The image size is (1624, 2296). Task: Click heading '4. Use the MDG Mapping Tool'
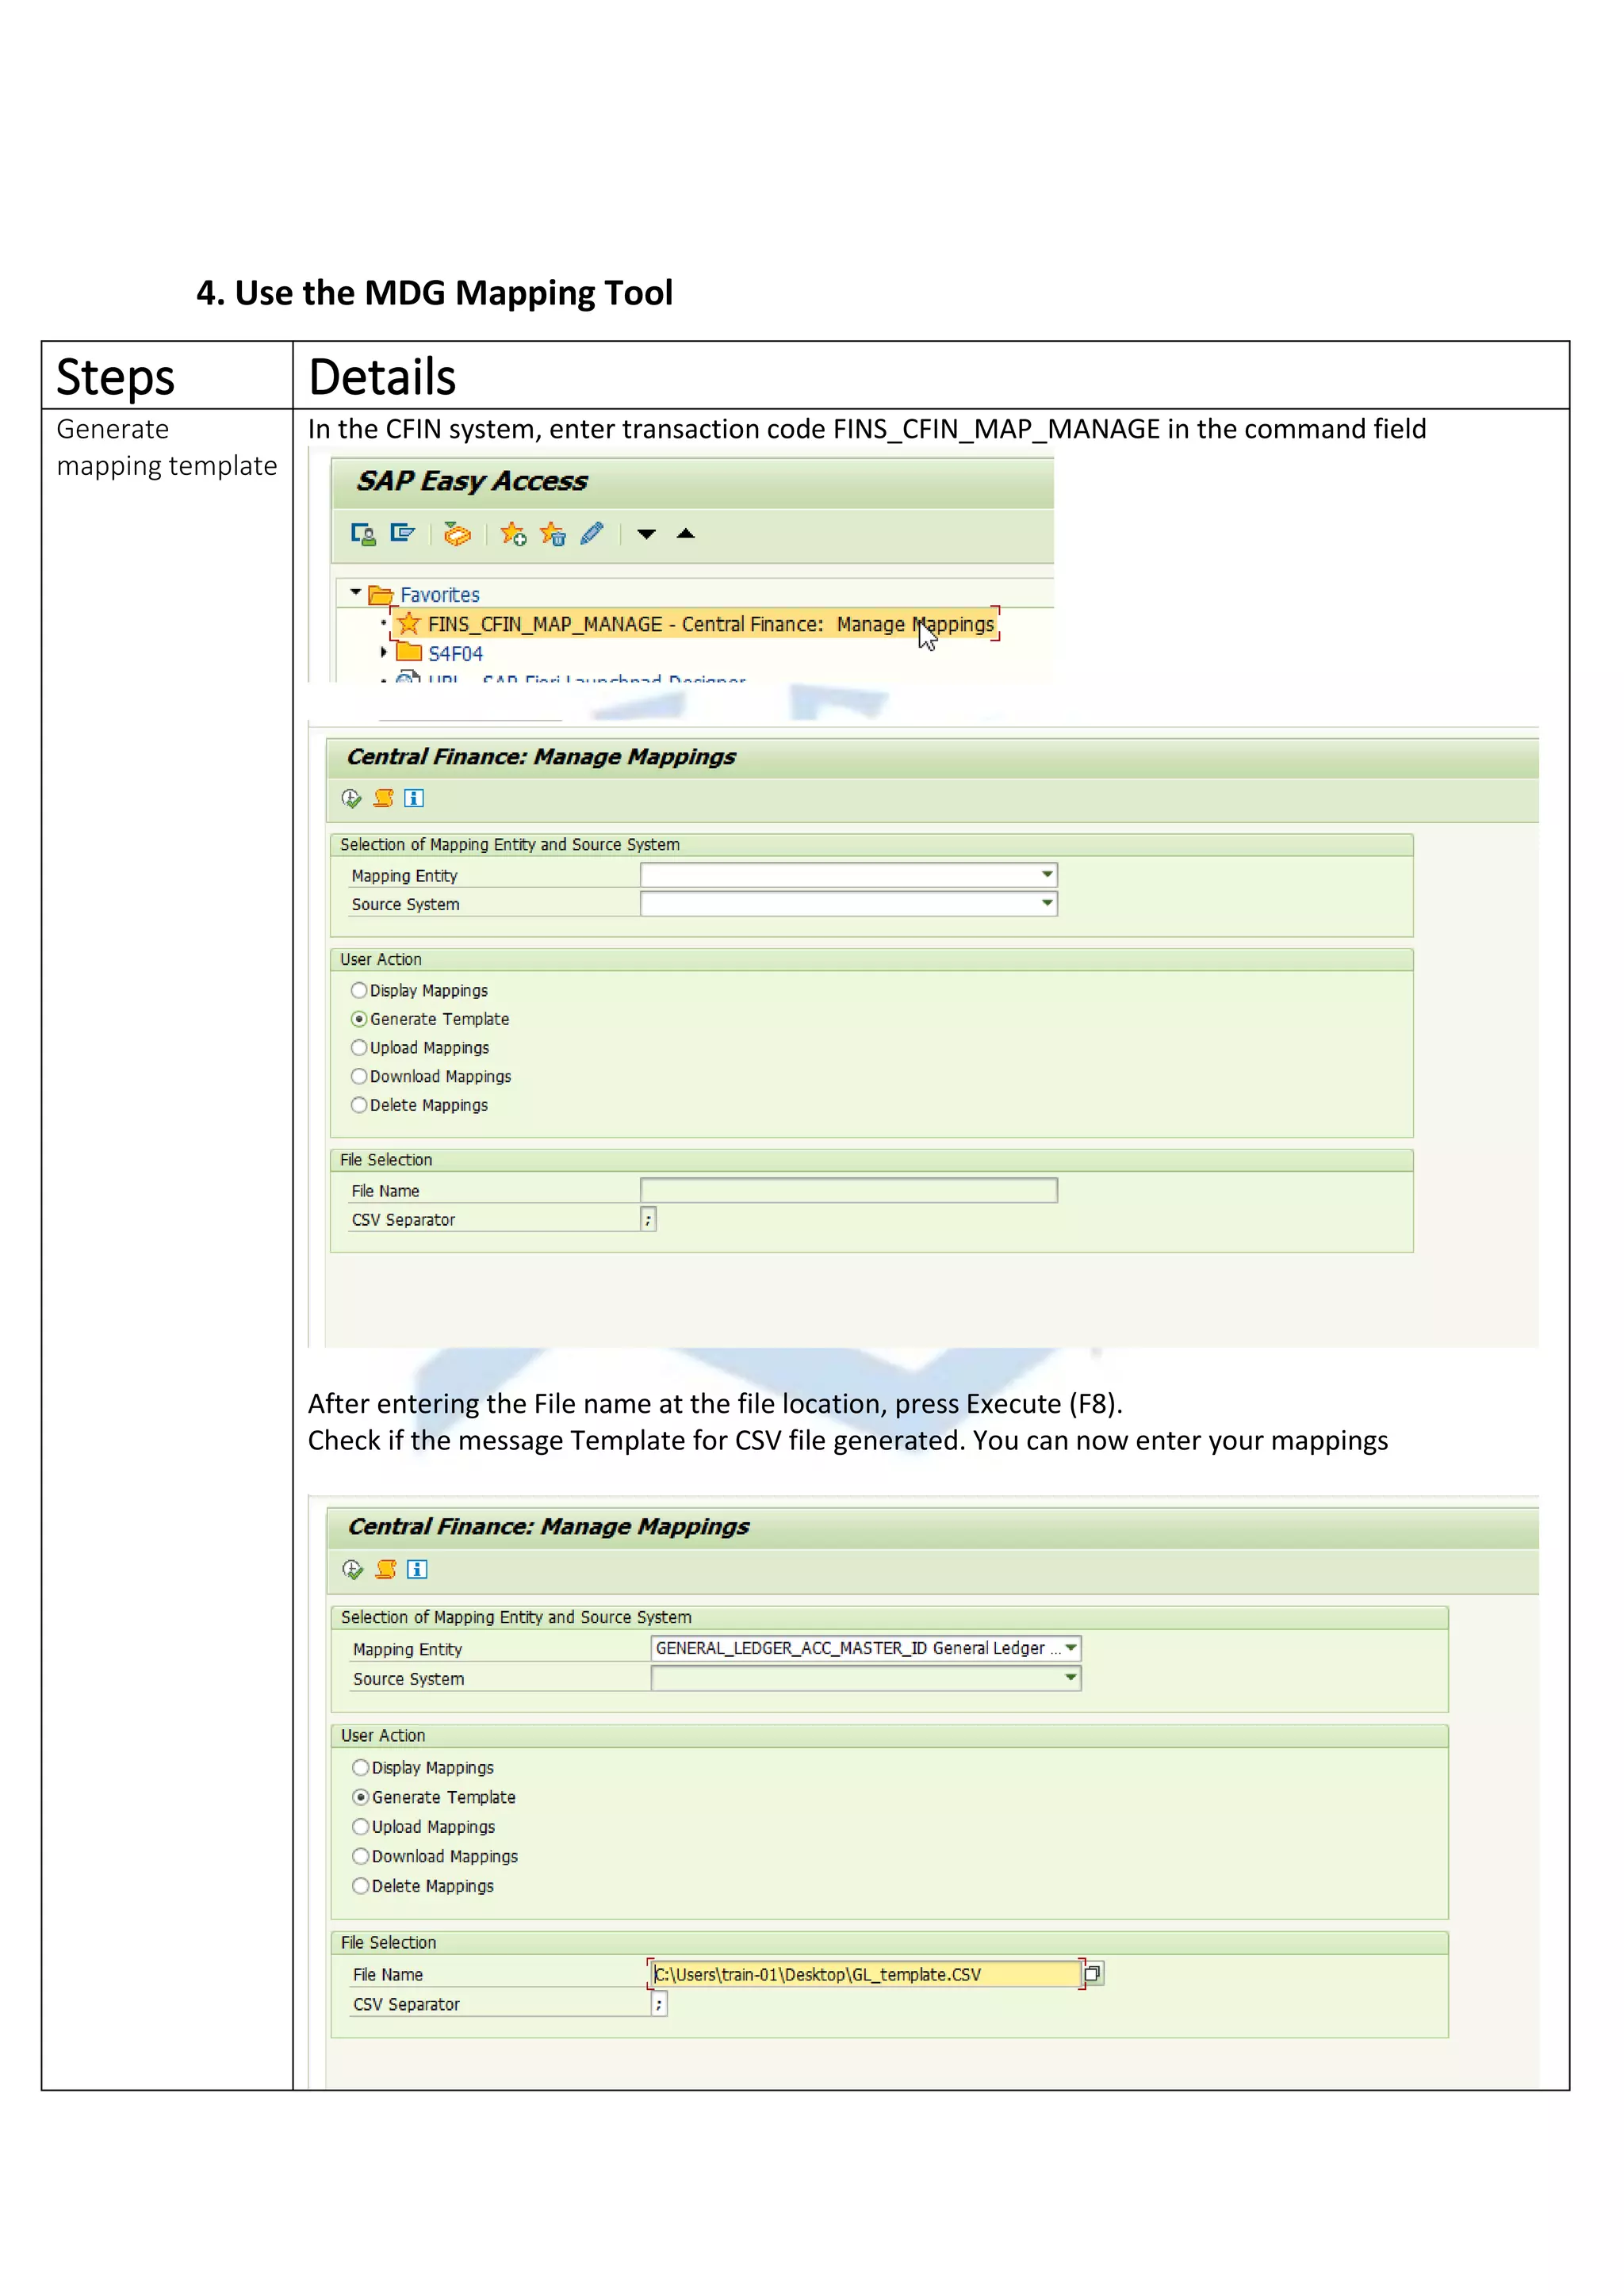[434, 293]
